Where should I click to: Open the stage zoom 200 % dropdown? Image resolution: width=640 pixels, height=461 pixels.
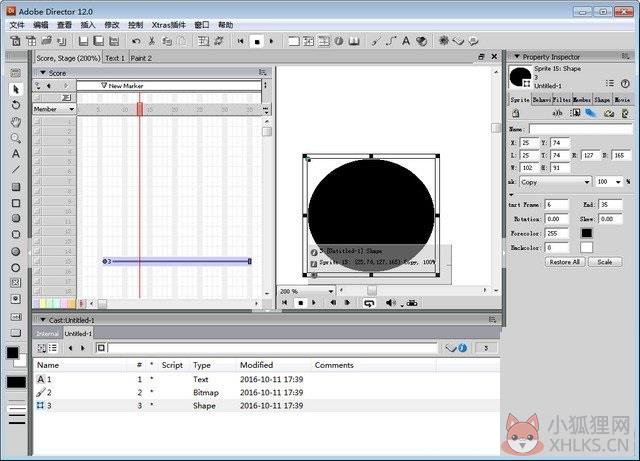click(x=307, y=291)
